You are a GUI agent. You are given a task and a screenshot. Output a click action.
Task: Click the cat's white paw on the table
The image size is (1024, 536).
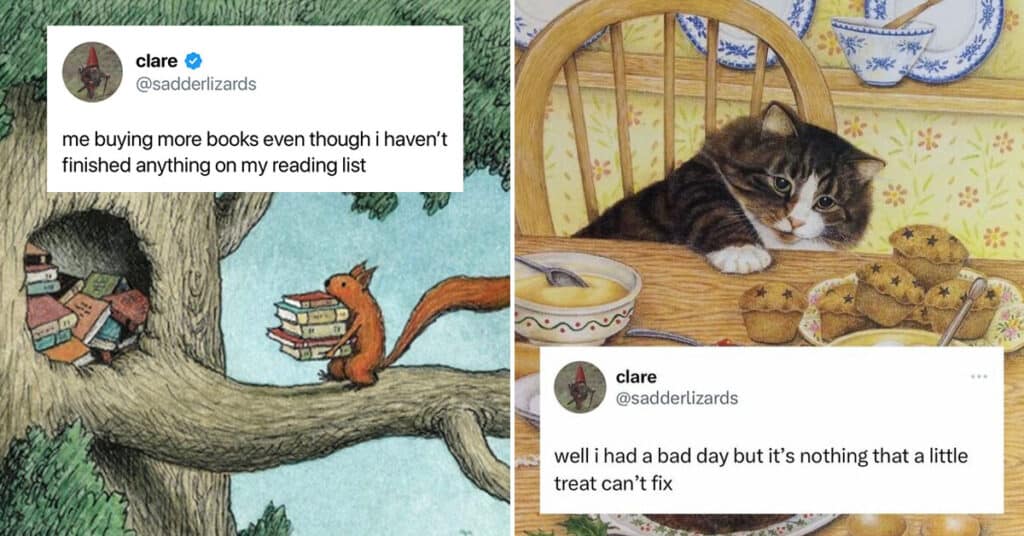(x=739, y=259)
